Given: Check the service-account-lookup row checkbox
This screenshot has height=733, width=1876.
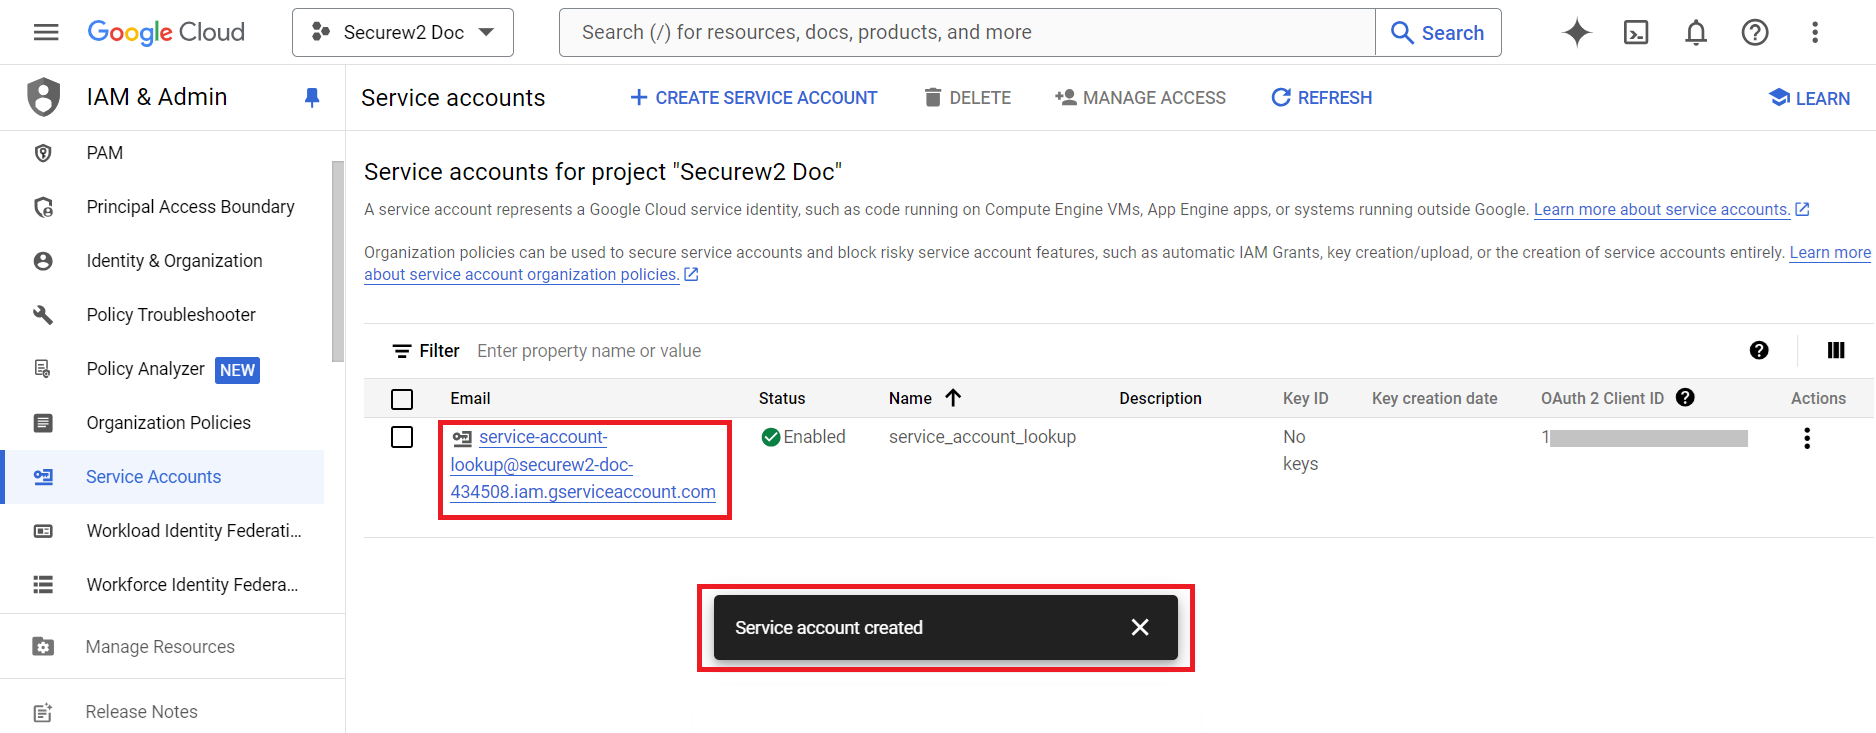Looking at the screenshot, I should coord(402,437).
